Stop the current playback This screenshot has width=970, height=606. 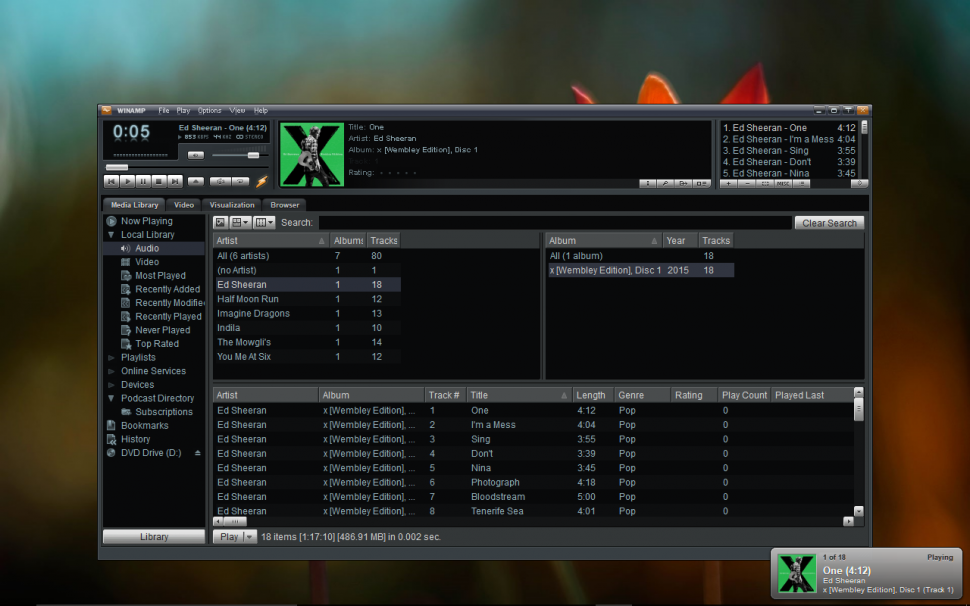coord(159,181)
